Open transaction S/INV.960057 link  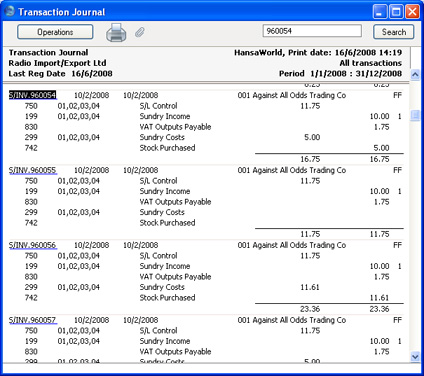(x=32, y=320)
